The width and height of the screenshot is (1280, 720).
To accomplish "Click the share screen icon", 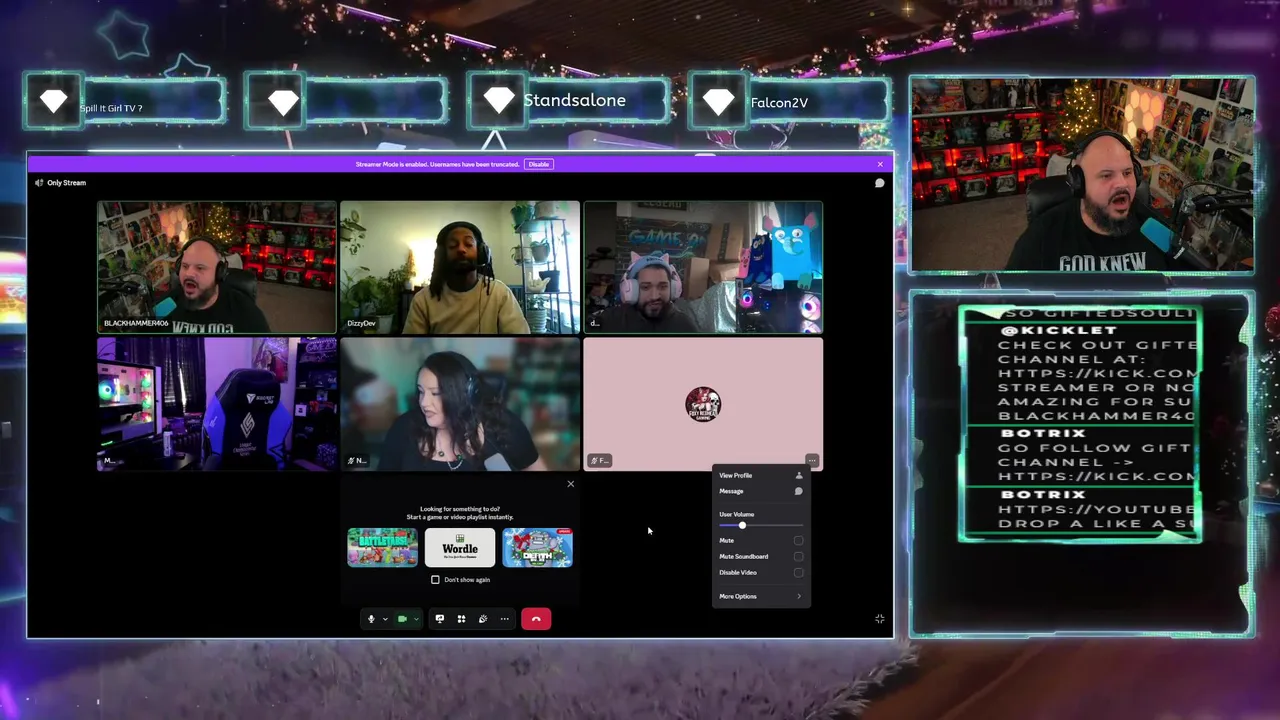I will click(439, 619).
